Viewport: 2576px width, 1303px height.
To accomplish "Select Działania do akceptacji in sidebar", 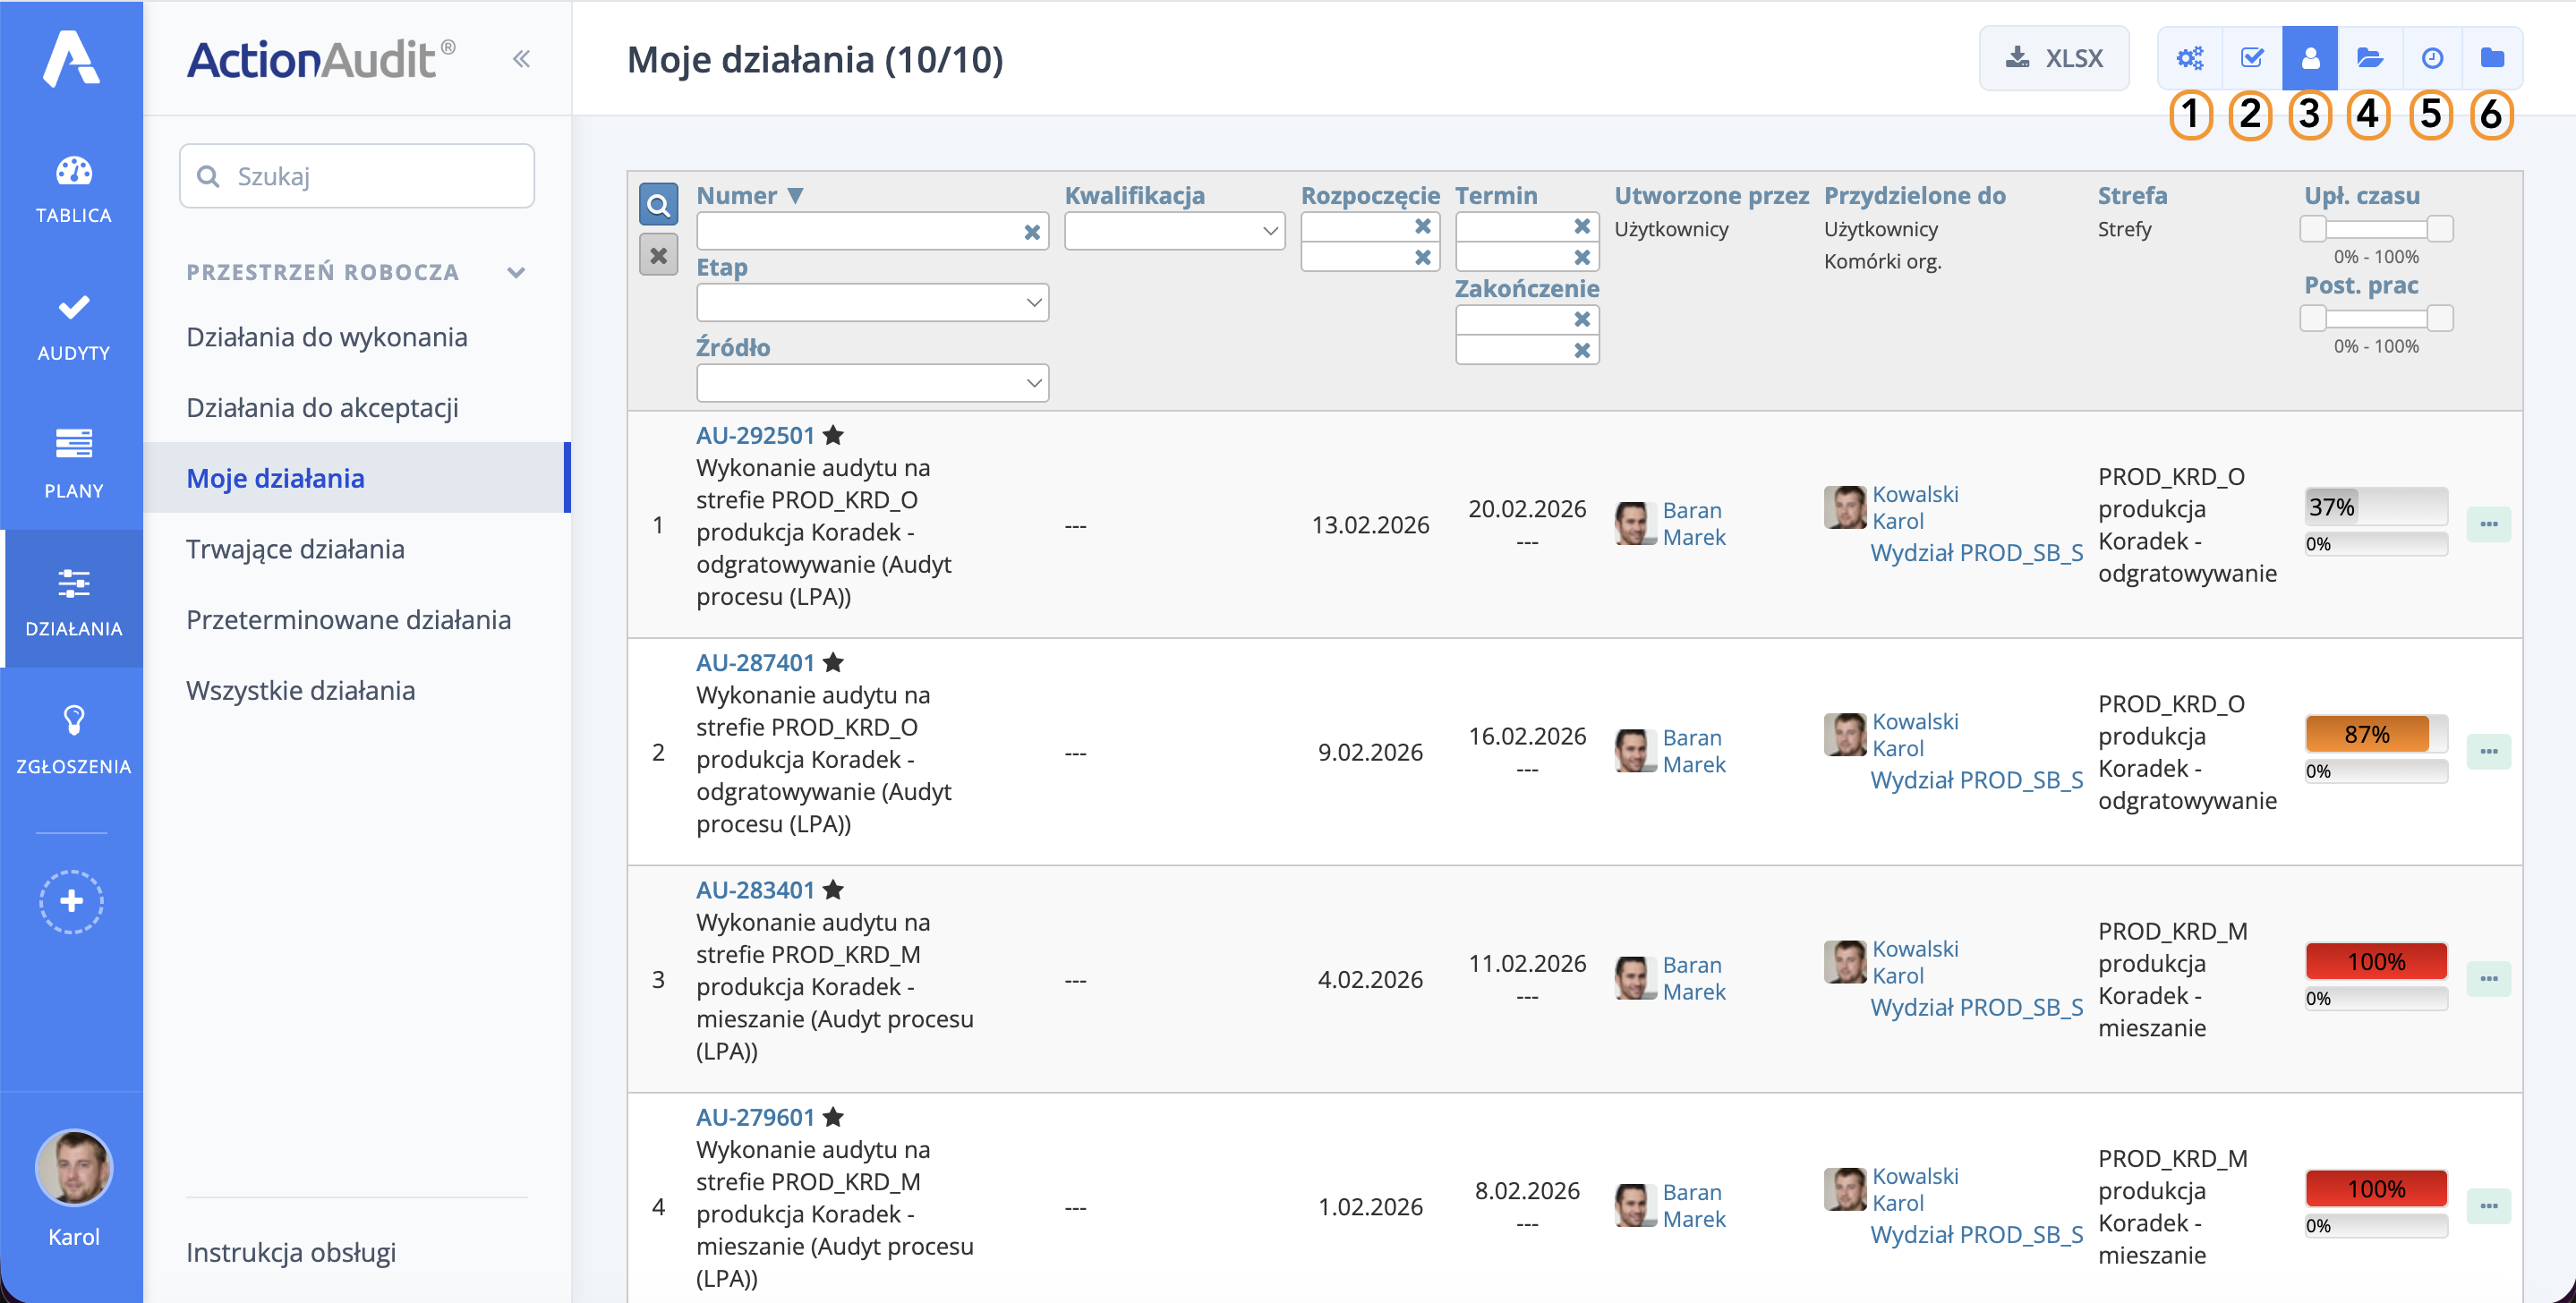I will (x=322, y=408).
